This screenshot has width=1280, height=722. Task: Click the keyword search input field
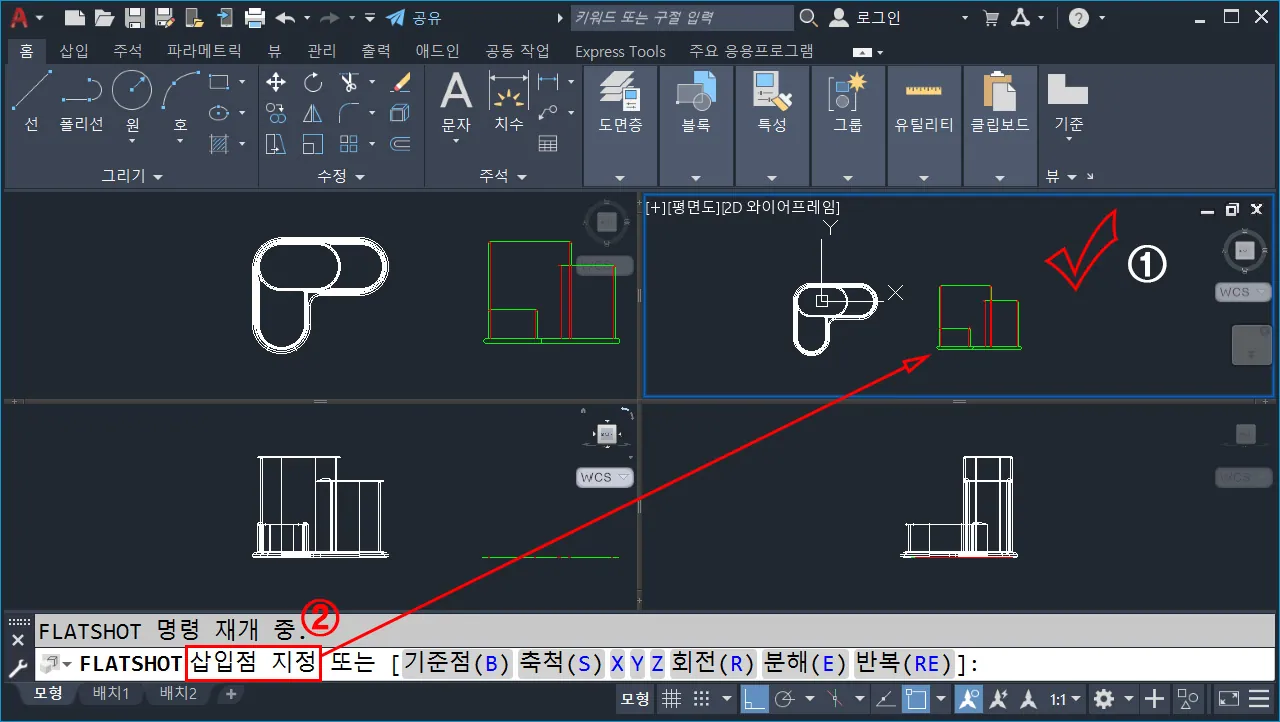point(680,17)
